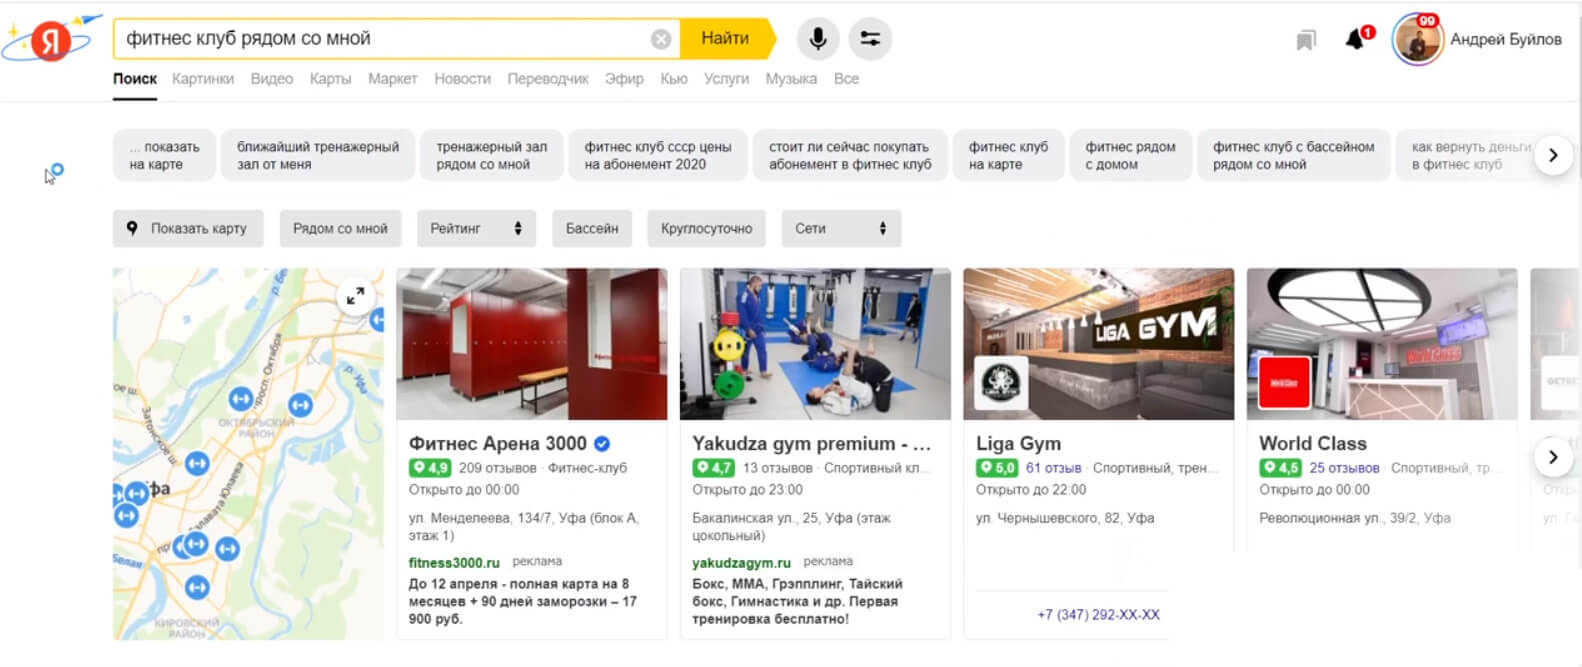Viewport: 1582px width, 667px height.
Task: Toggle the Круглосуточно filter
Action: point(706,228)
